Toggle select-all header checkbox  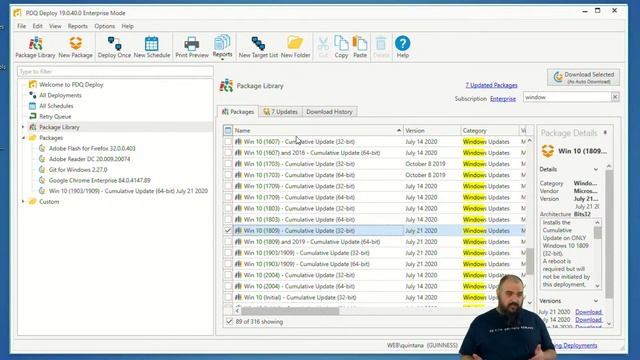[228, 131]
